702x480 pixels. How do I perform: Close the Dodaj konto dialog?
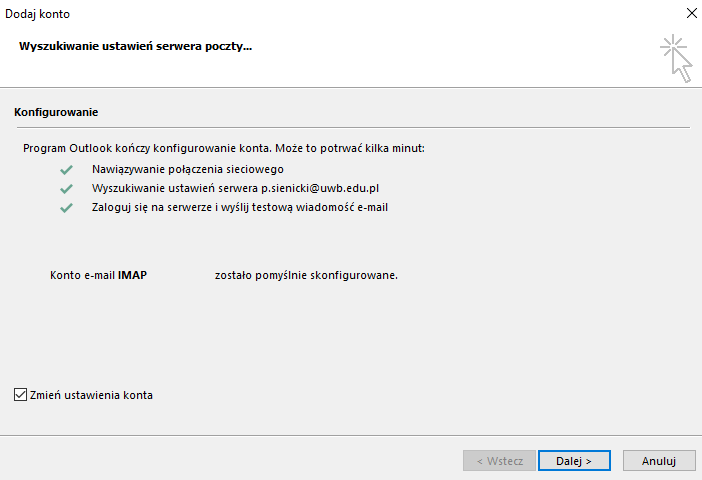tap(691, 13)
